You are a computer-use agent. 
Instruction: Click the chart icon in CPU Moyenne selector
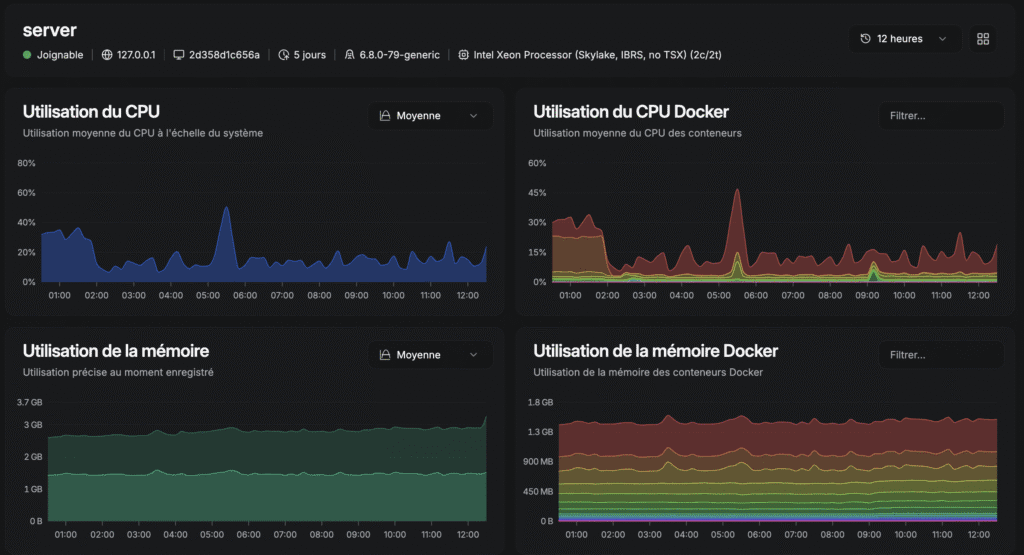point(385,116)
